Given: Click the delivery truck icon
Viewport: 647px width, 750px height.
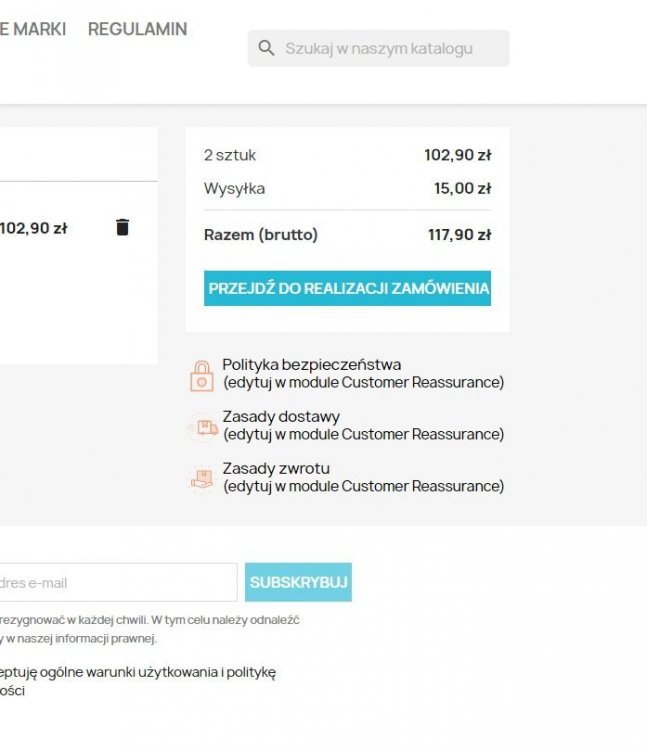Looking at the screenshot, I should (x=202, y=427).
